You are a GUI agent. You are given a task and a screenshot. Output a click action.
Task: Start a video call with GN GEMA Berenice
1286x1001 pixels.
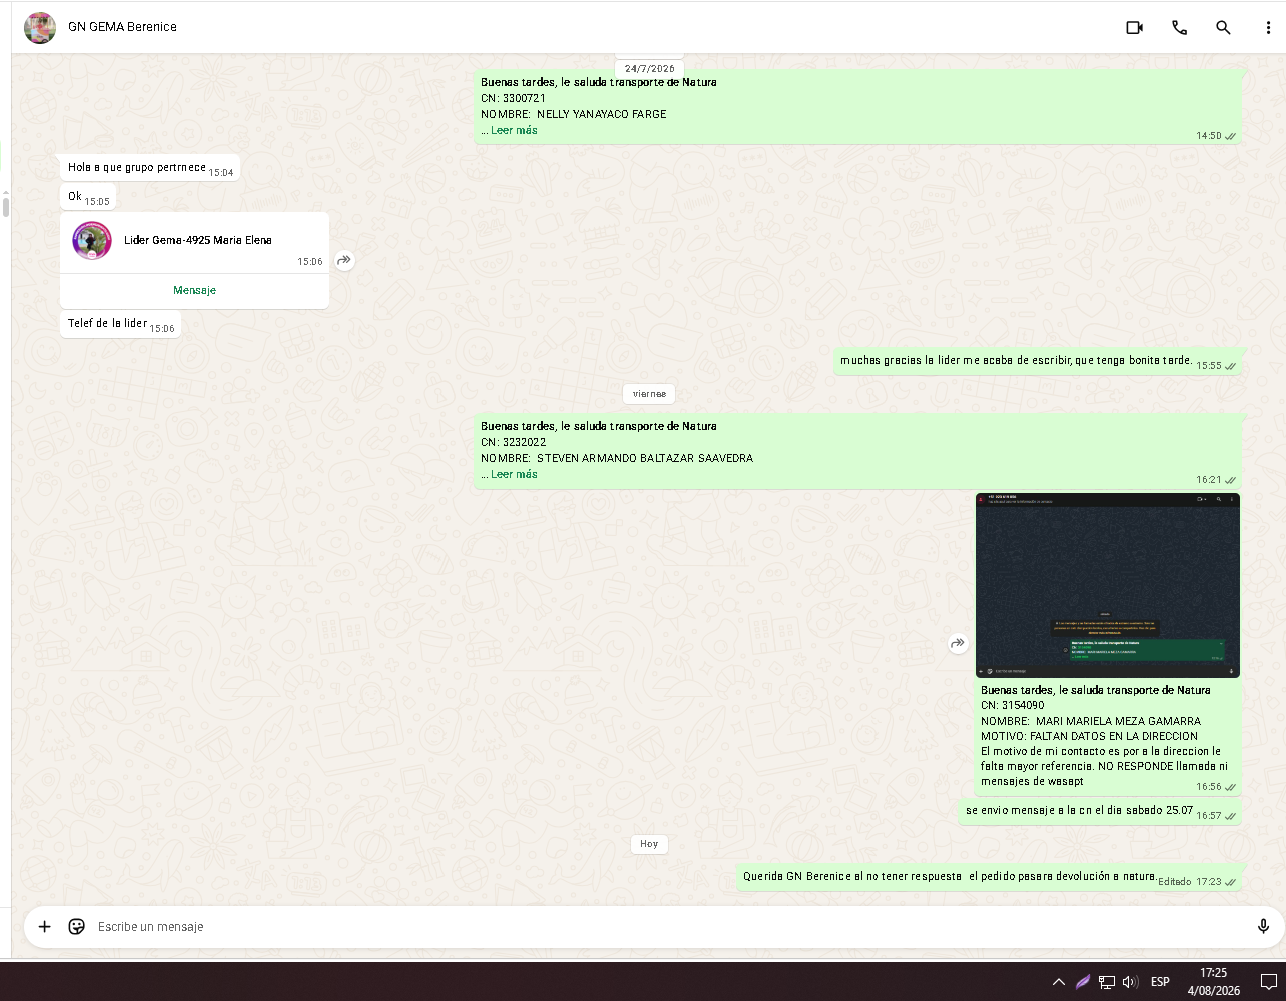click(1134, 28)
